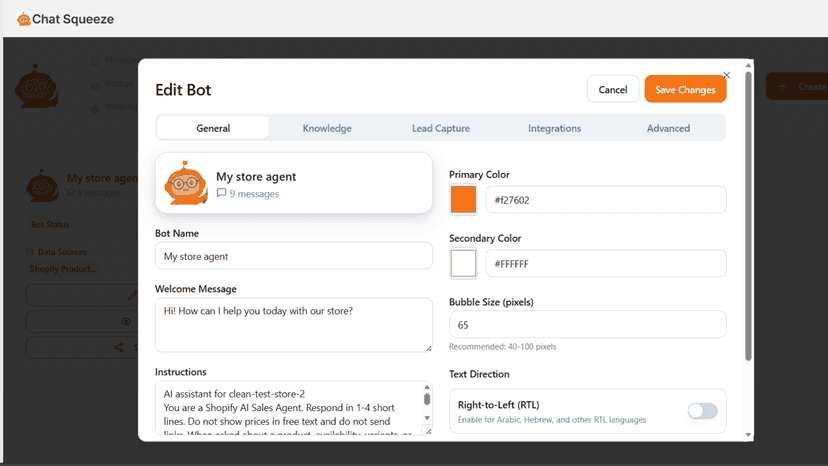Click the bot avatar in preview card

[185, 183]
